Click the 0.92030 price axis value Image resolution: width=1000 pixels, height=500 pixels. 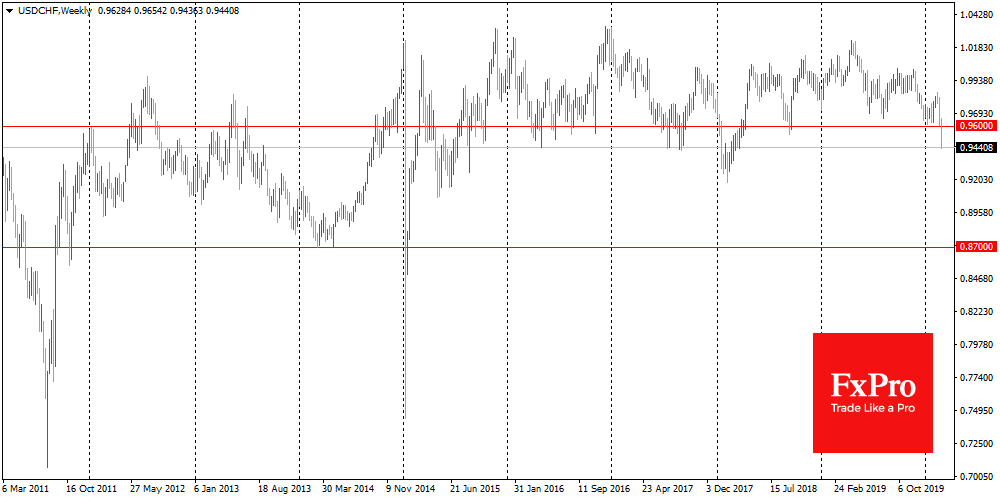(976, 180)
